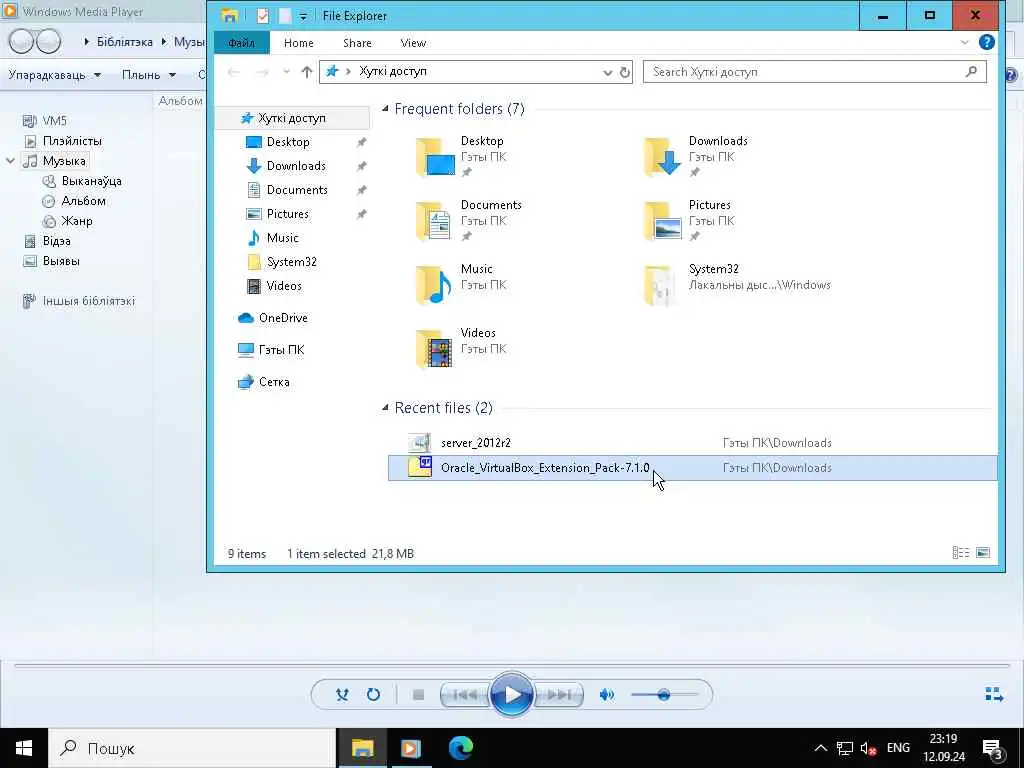Mute the Media Player volume
This screenshot has height=768, width=1024.
point(607,695)
